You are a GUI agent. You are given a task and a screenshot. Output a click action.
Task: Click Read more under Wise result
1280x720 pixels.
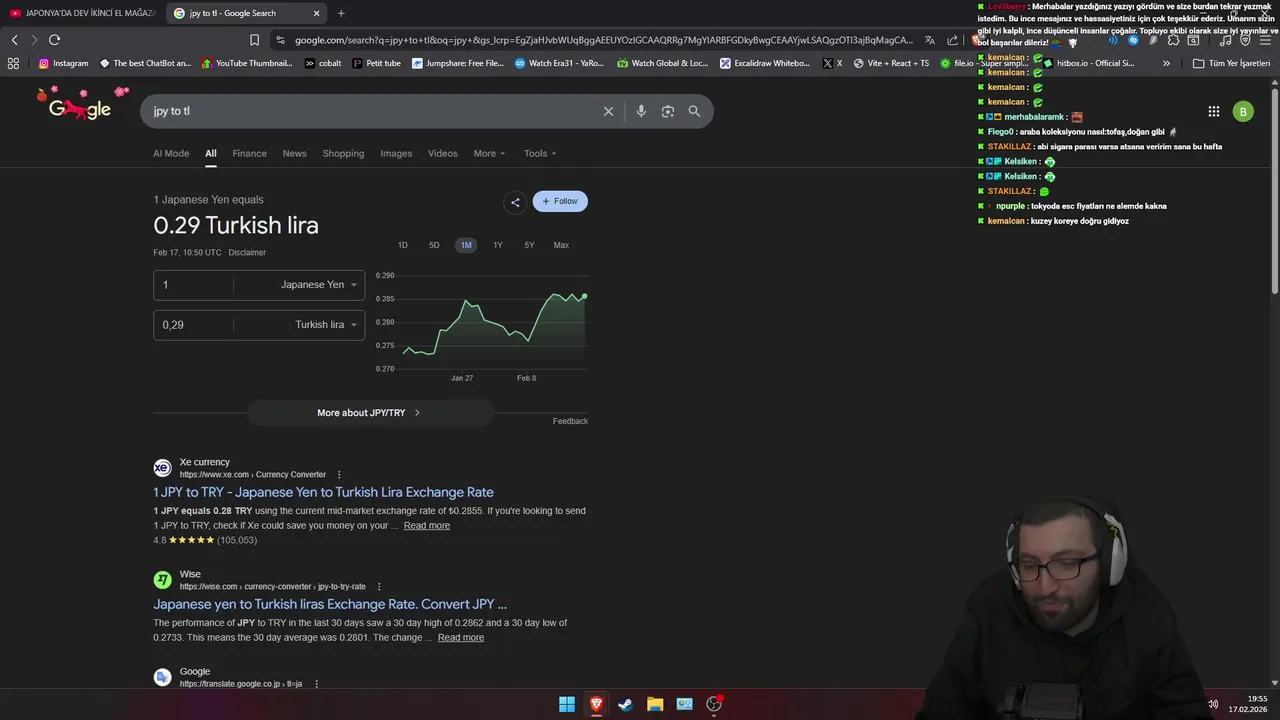tap(461, 638)
